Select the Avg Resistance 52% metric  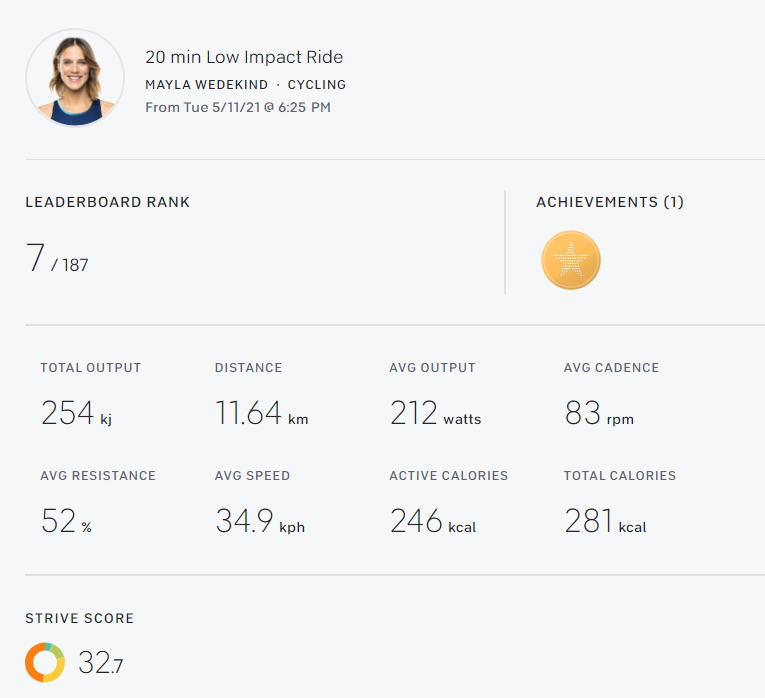pyautogui.click(x=66, y=521)
